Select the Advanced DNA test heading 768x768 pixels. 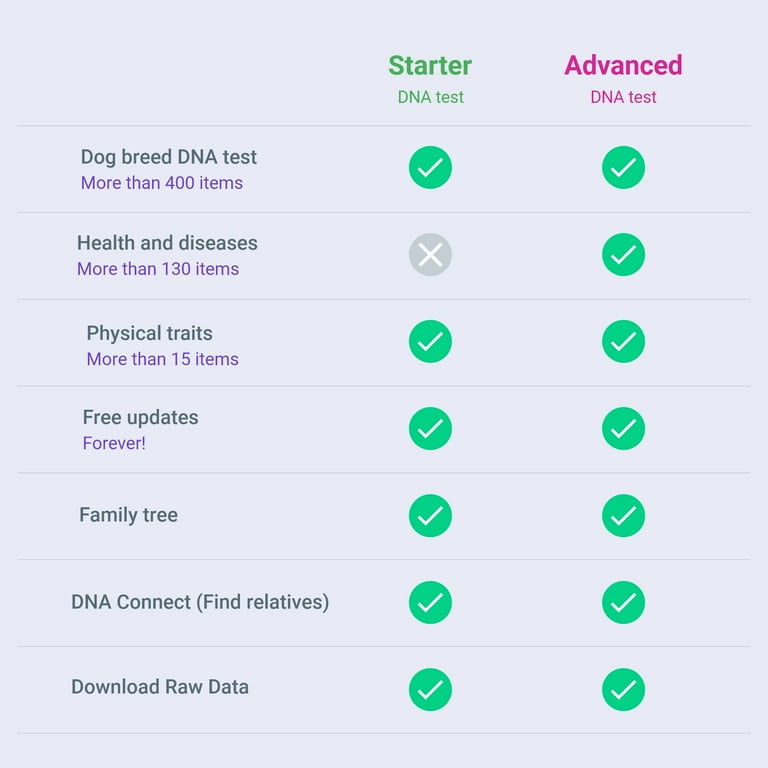click(x=623, y=78)
